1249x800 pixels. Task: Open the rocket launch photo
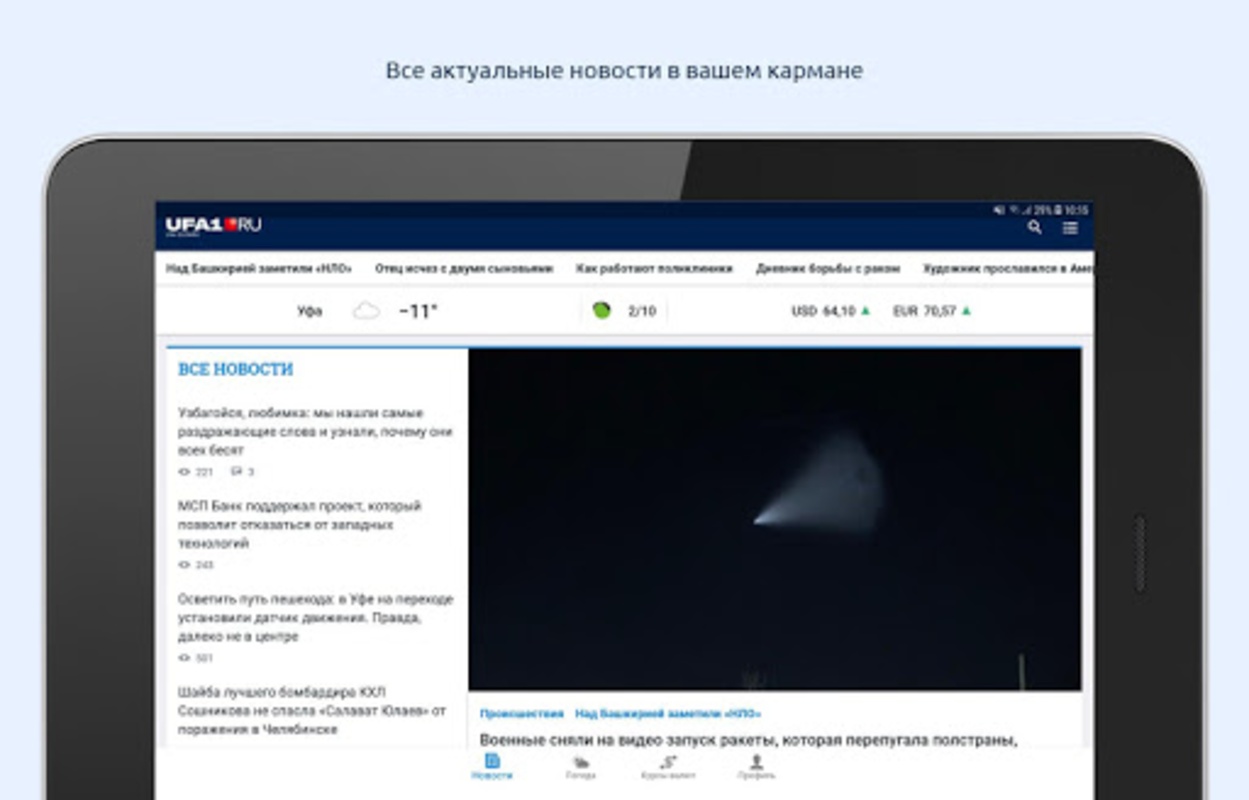click(775, 519)
